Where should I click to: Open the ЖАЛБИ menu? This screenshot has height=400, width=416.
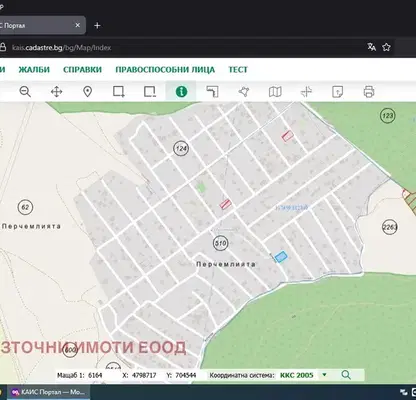pos(34,70)
